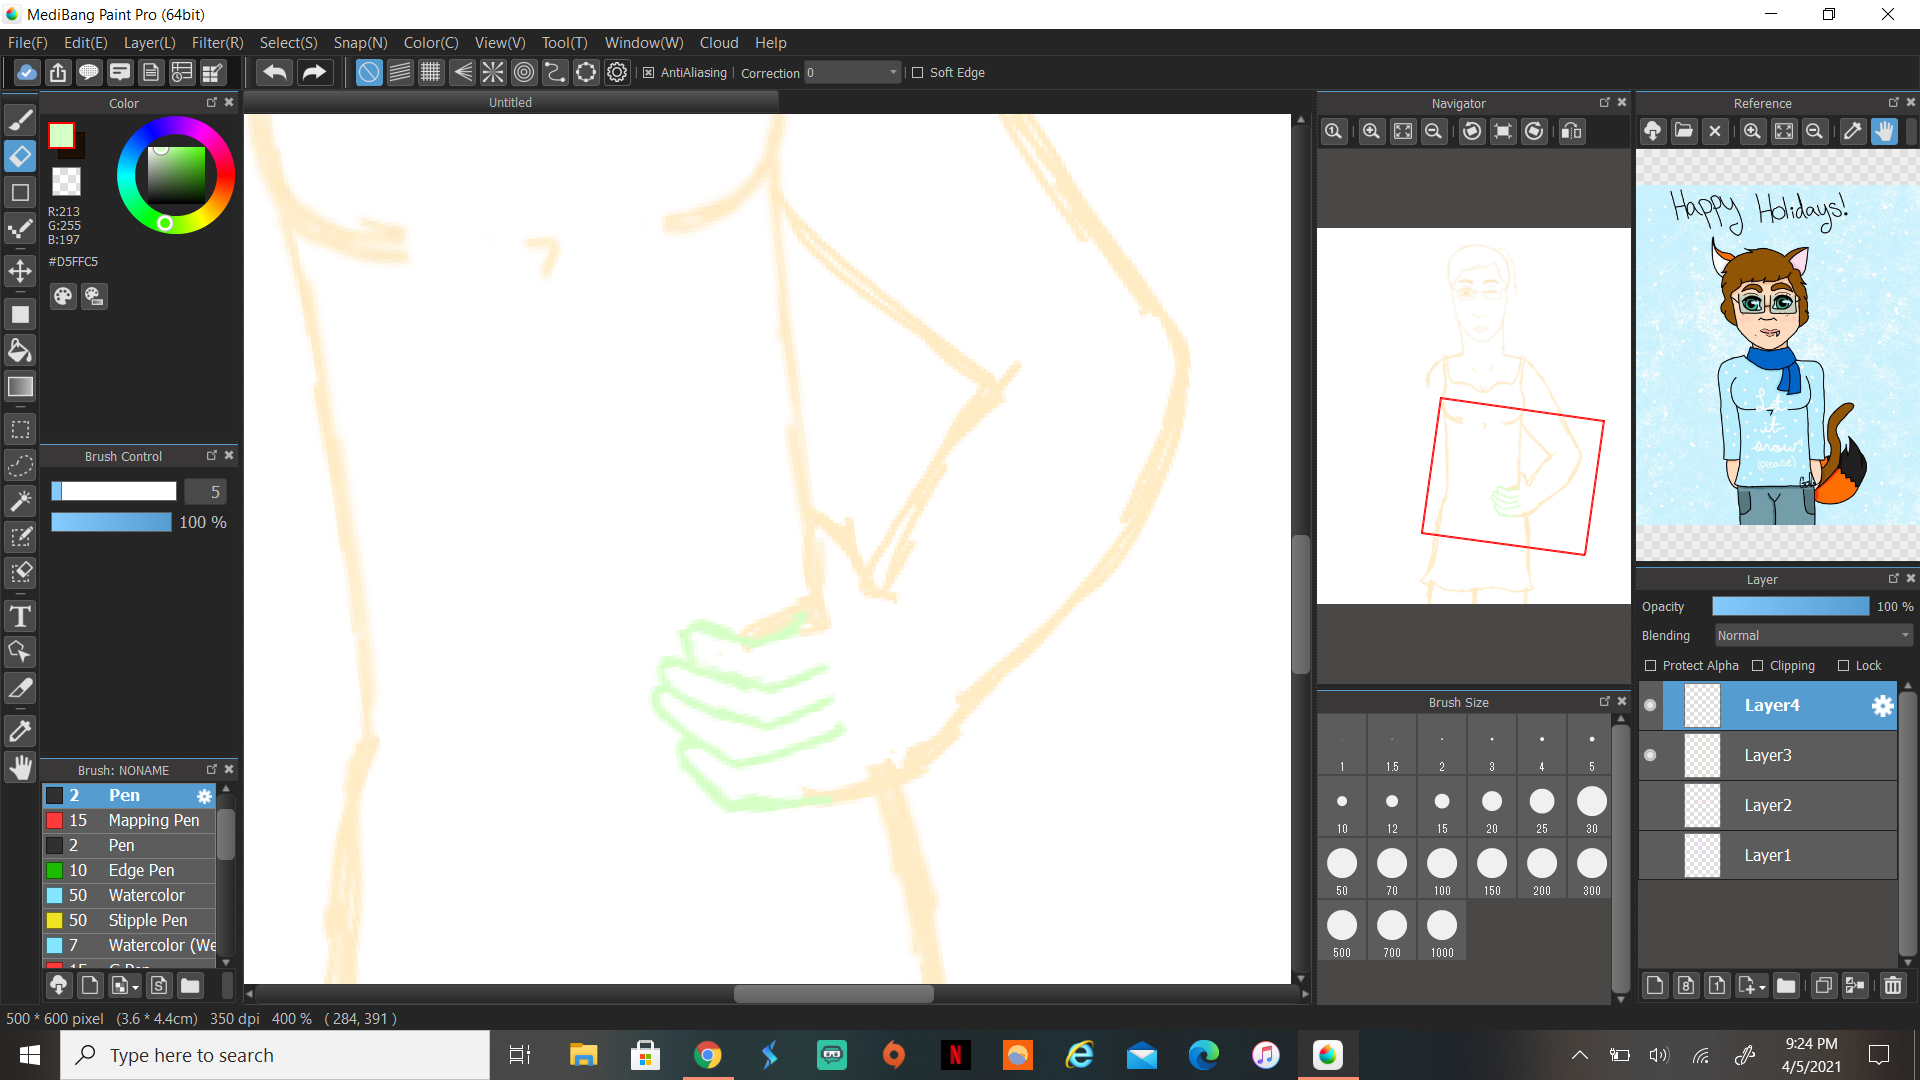
Task: Enable layer Lock checkbox
Action: tap(1844, 666)
